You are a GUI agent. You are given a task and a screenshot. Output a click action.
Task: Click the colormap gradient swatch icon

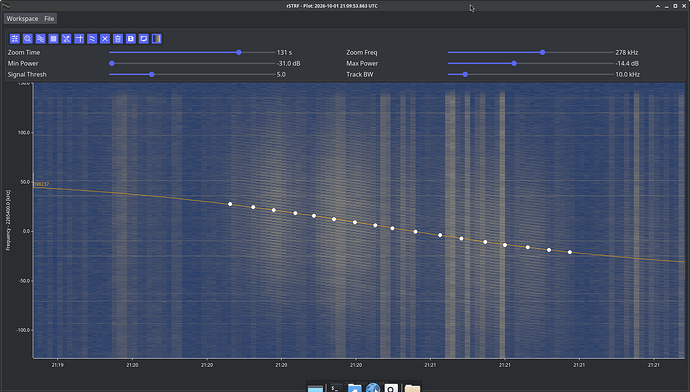click(157, 39)
